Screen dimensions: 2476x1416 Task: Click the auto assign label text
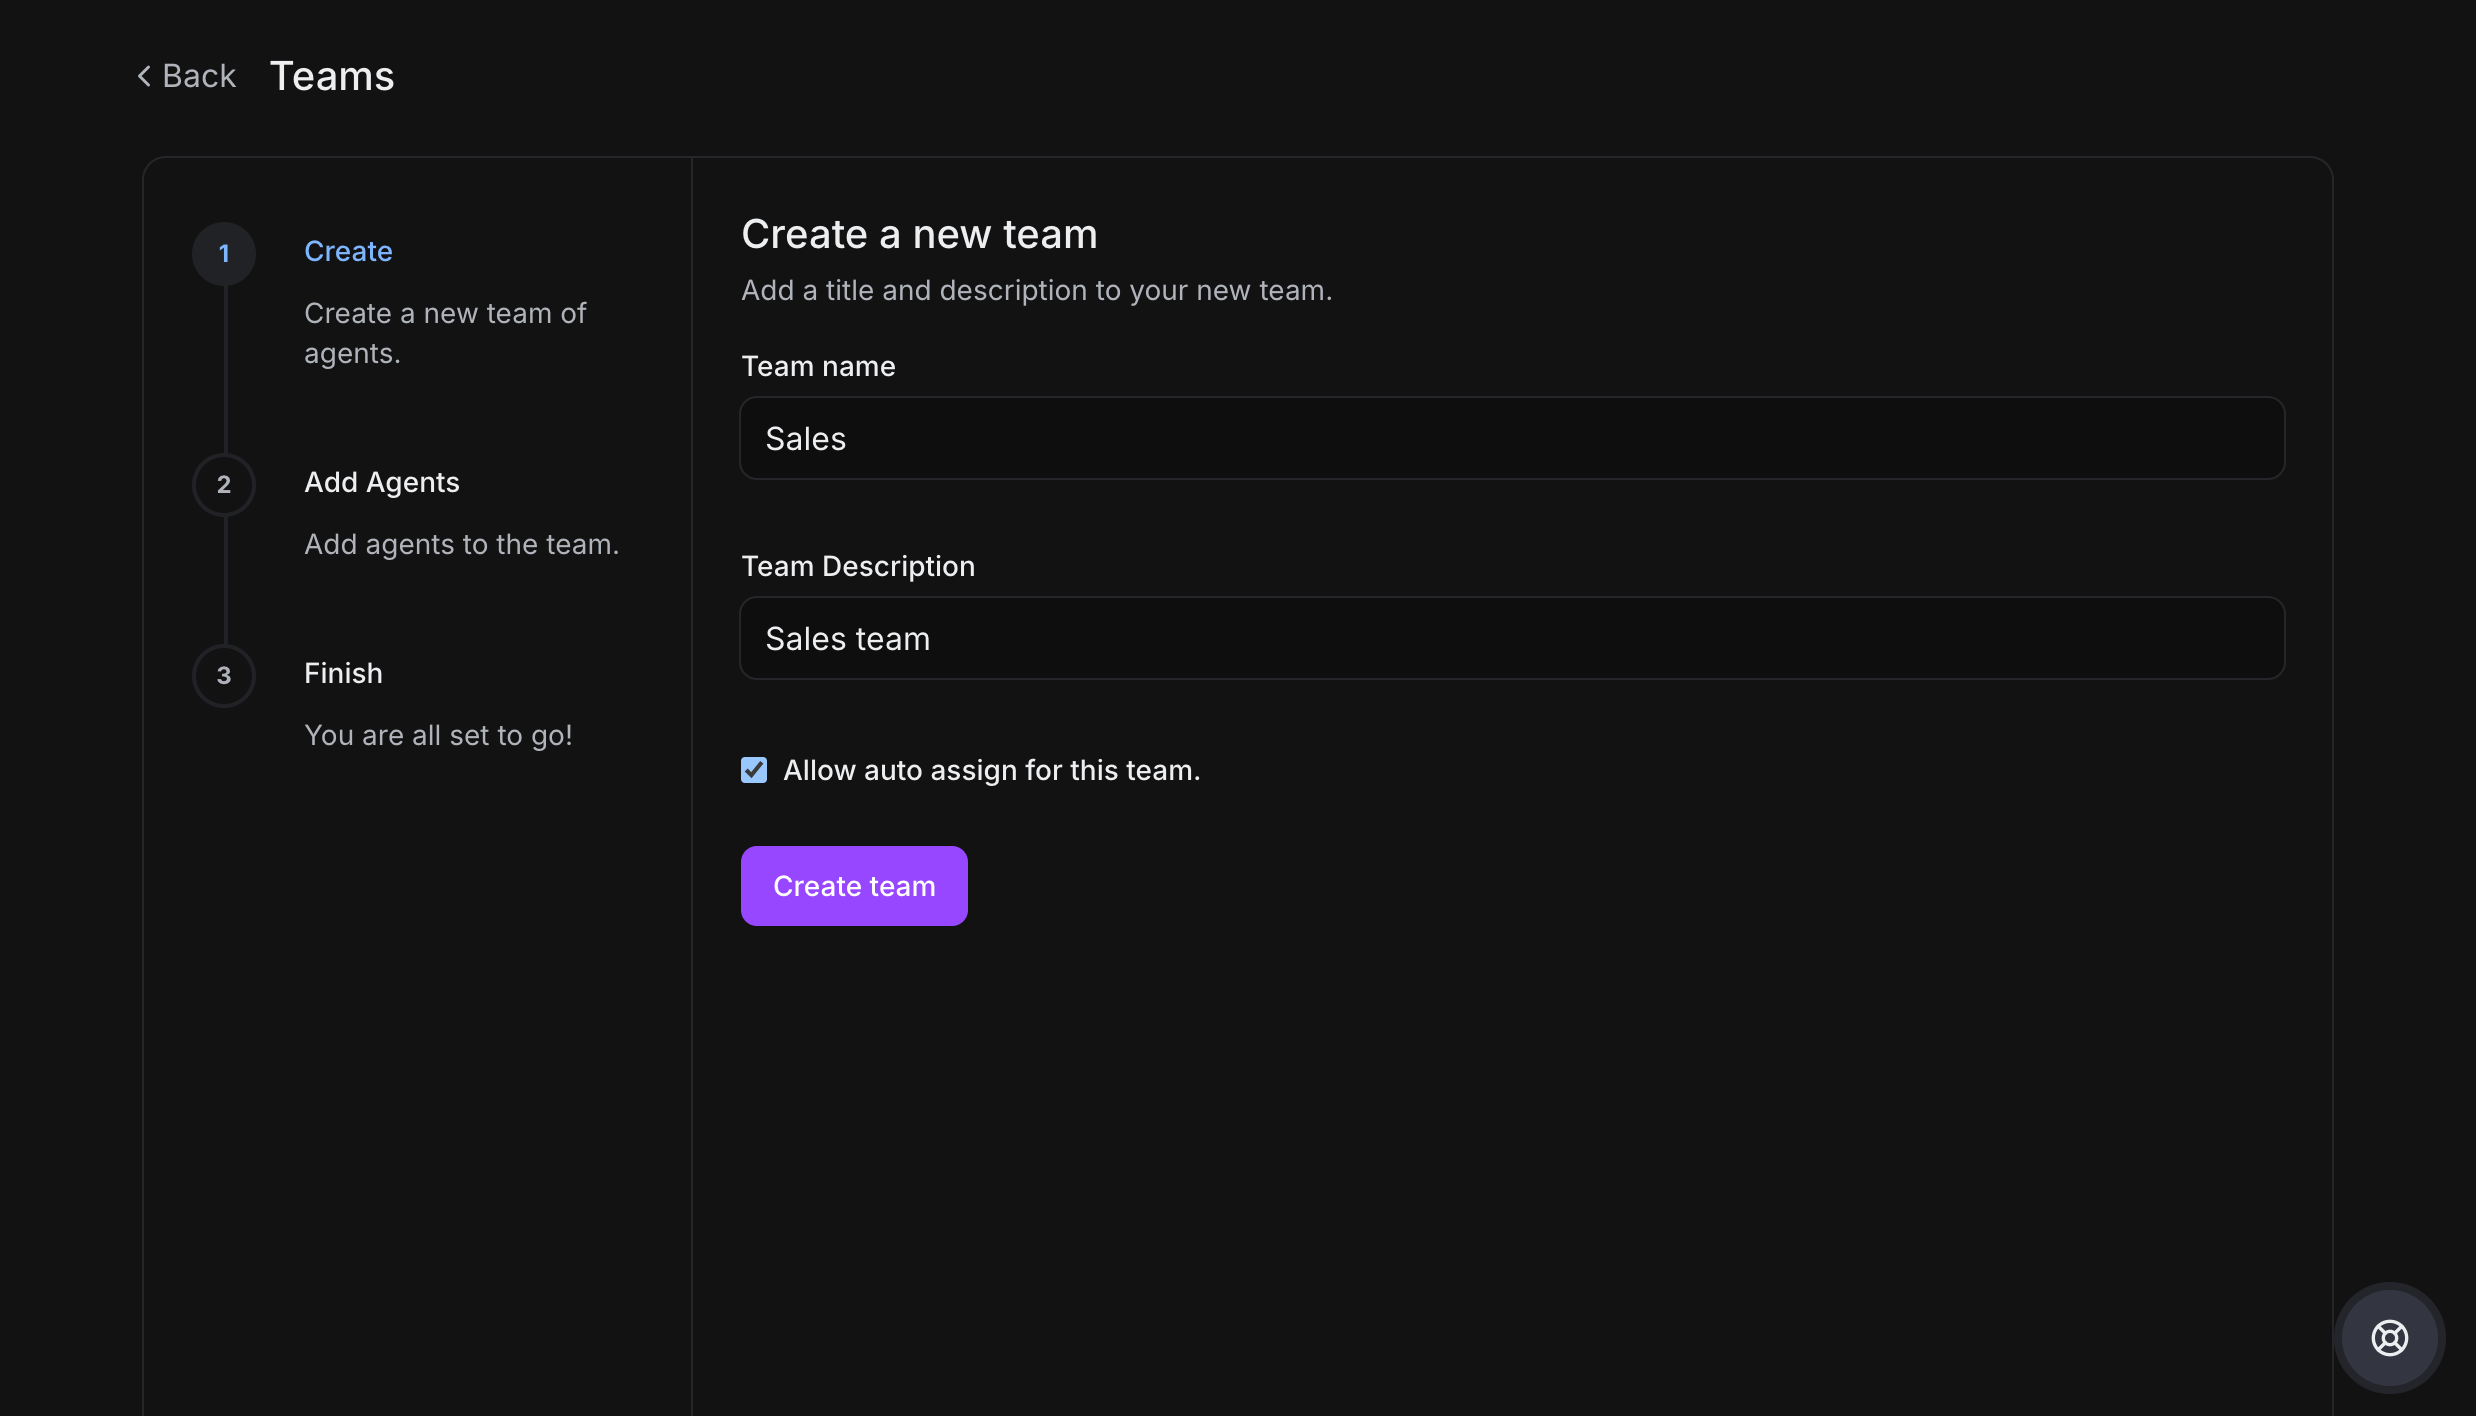(991, 770)
